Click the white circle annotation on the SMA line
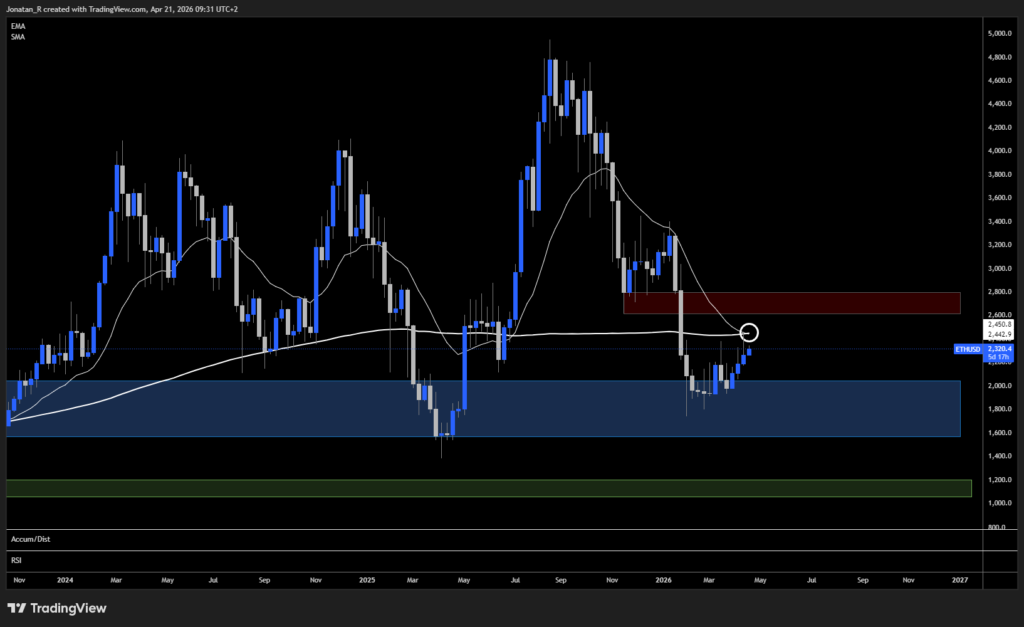1024x627 pixels. tap(751, 332)
